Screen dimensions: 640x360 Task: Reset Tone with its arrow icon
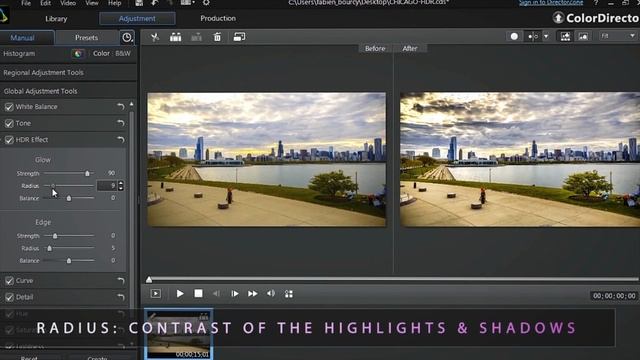(121, 123)
